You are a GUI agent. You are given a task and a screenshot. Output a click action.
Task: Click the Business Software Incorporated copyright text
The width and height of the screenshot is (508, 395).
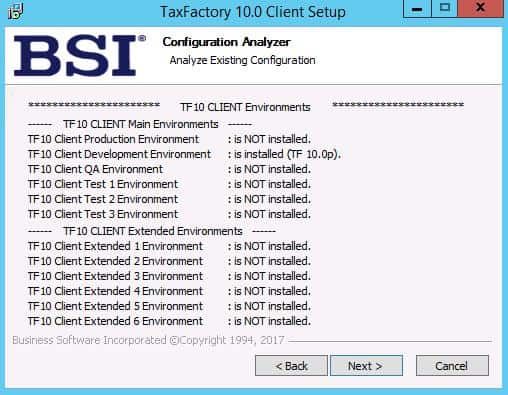[x=148, y=340]
